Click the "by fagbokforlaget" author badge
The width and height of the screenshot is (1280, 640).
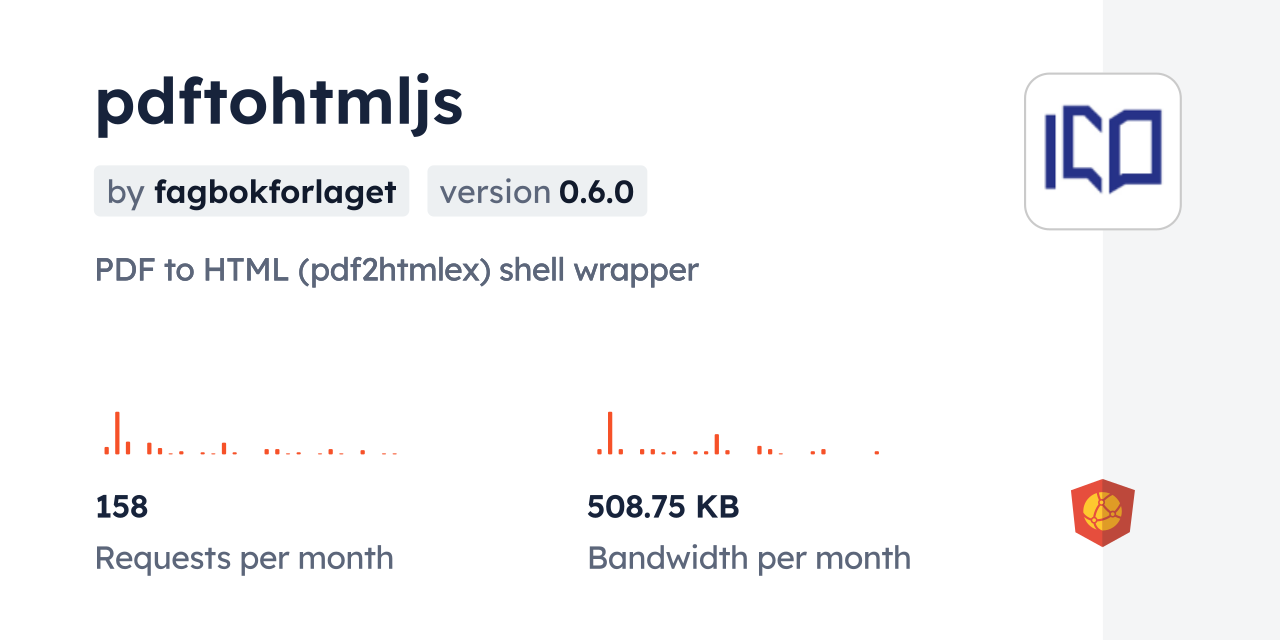click(x=251, y=191)
